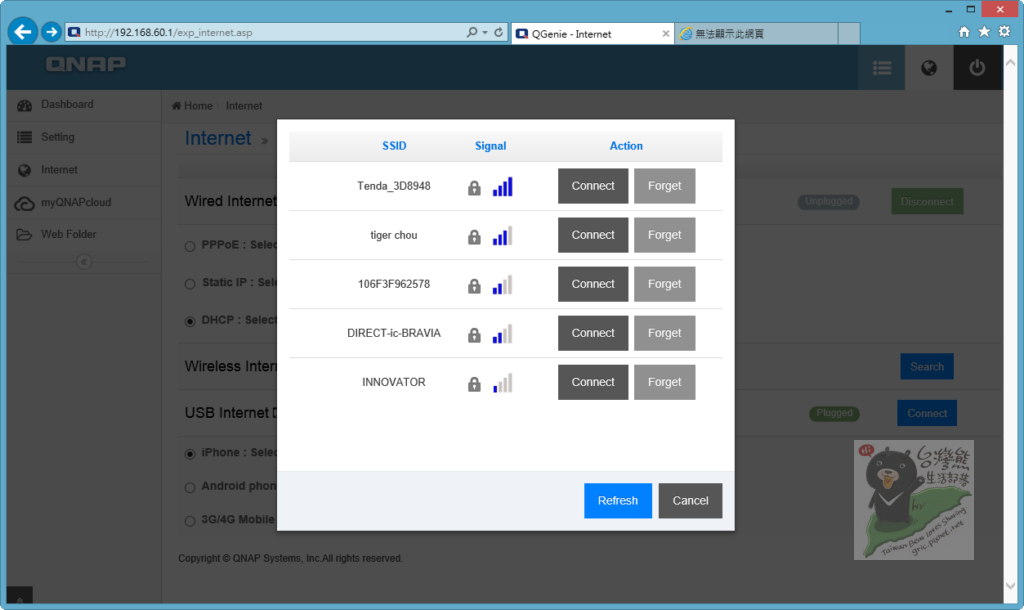Click the browser Home icon
Screen dimensions: 1024x610
(963, 31)
